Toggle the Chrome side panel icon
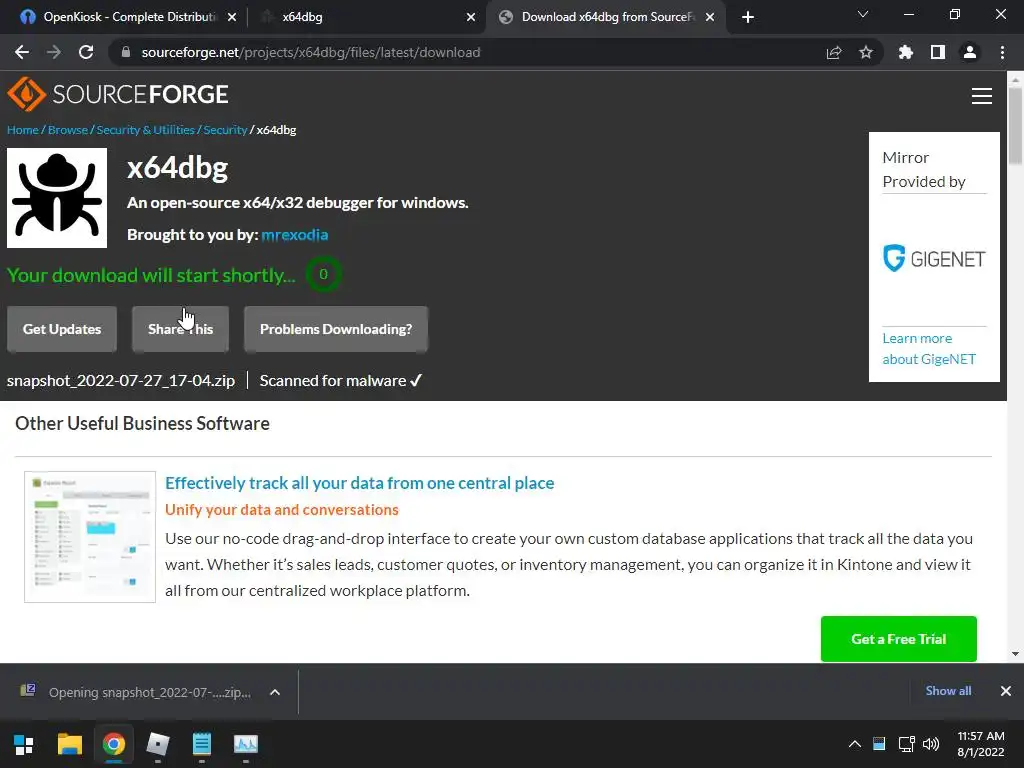Image resolution: width=1024 pixels, height=768 pixels. coord(938,52)
